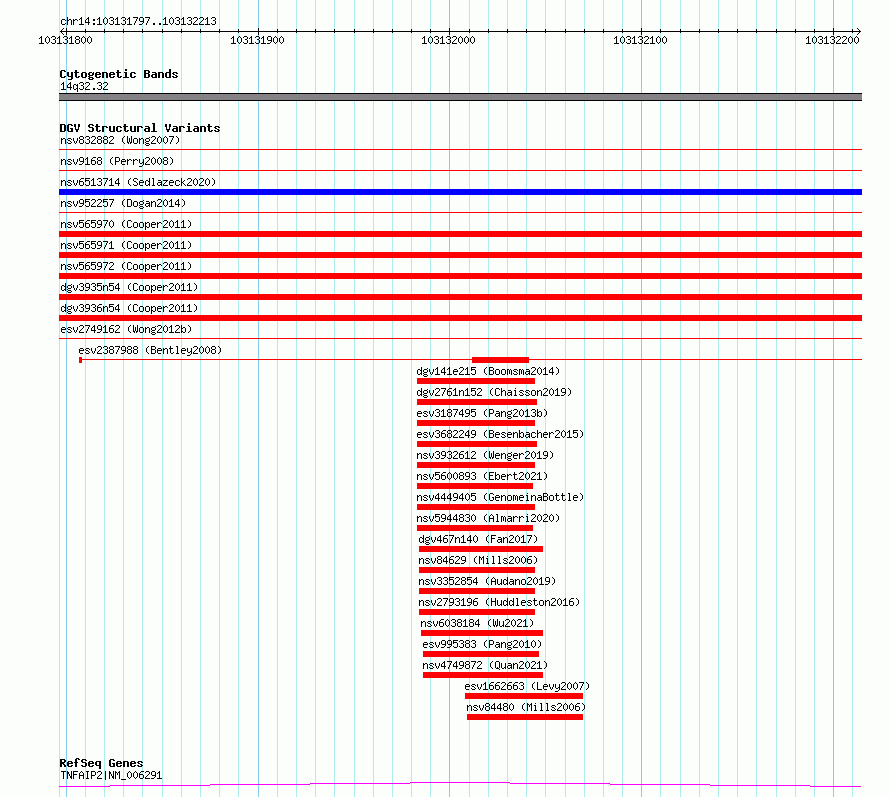The image size is (890, 797).
Task: Click the RefSeq Genes track title
Action: (x=101, y=764)
